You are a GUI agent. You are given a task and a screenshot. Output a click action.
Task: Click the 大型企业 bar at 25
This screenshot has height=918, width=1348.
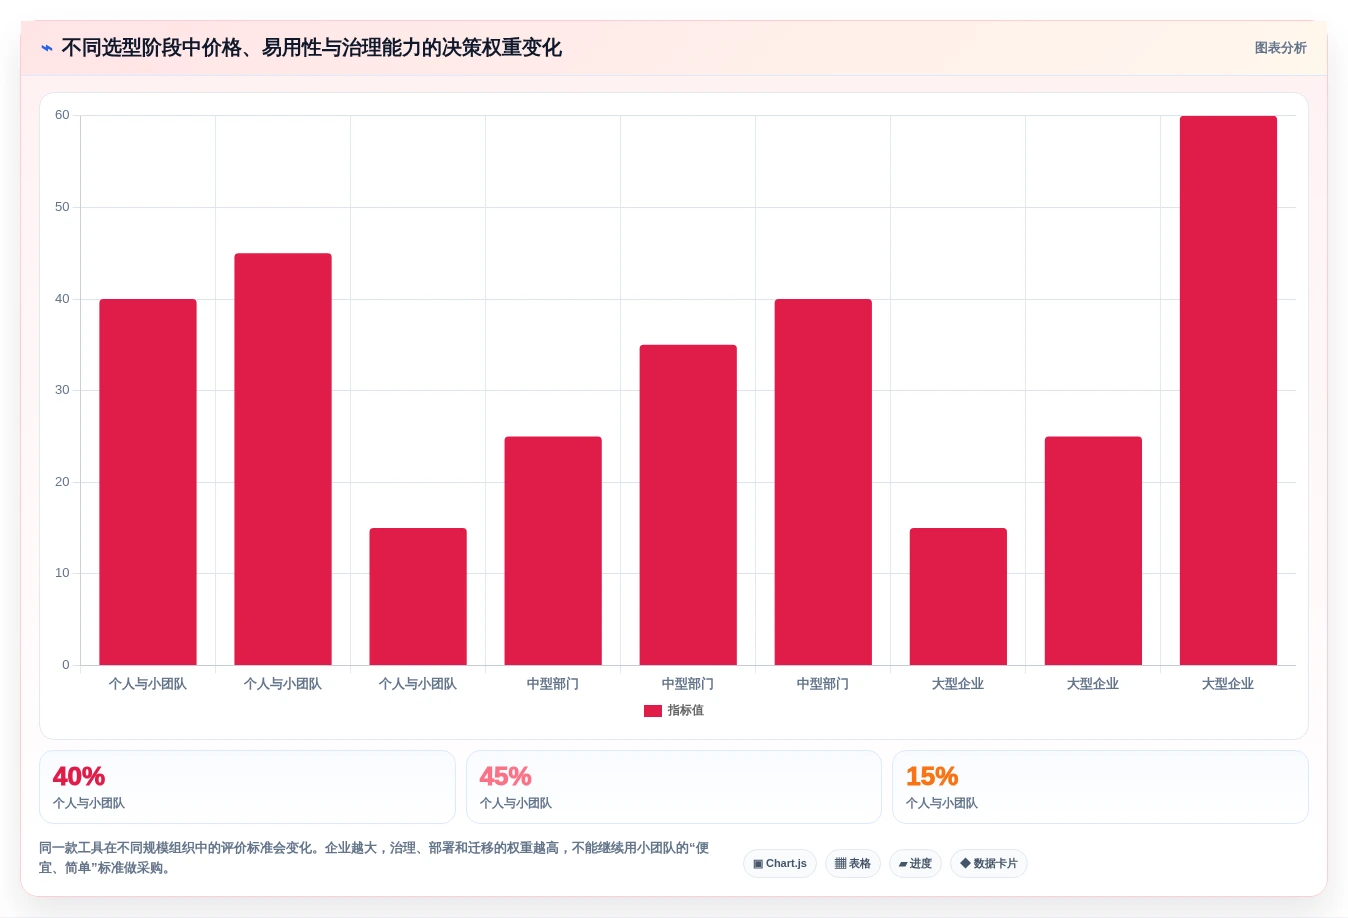click(1093, 551)
